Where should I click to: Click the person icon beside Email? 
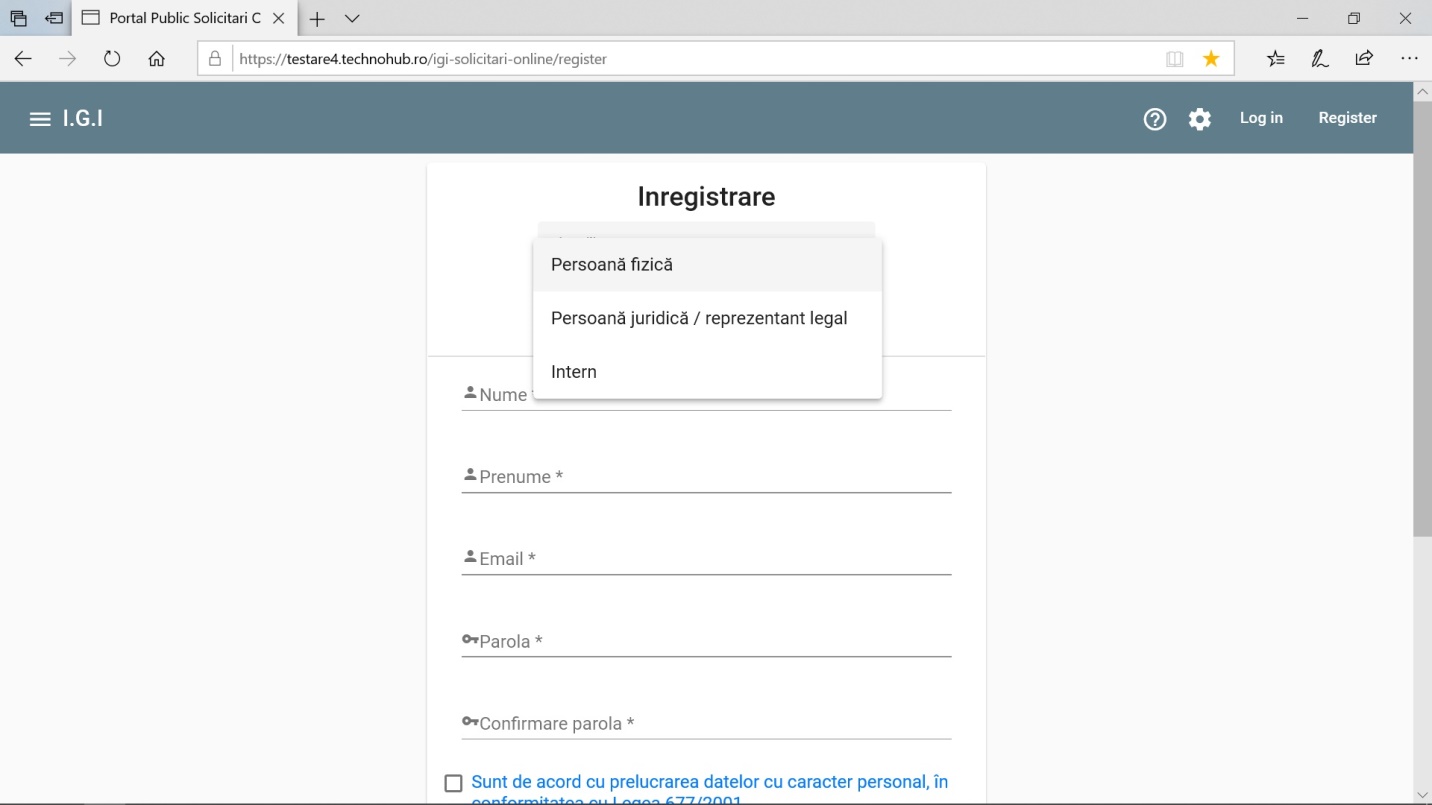coord(470,556)
